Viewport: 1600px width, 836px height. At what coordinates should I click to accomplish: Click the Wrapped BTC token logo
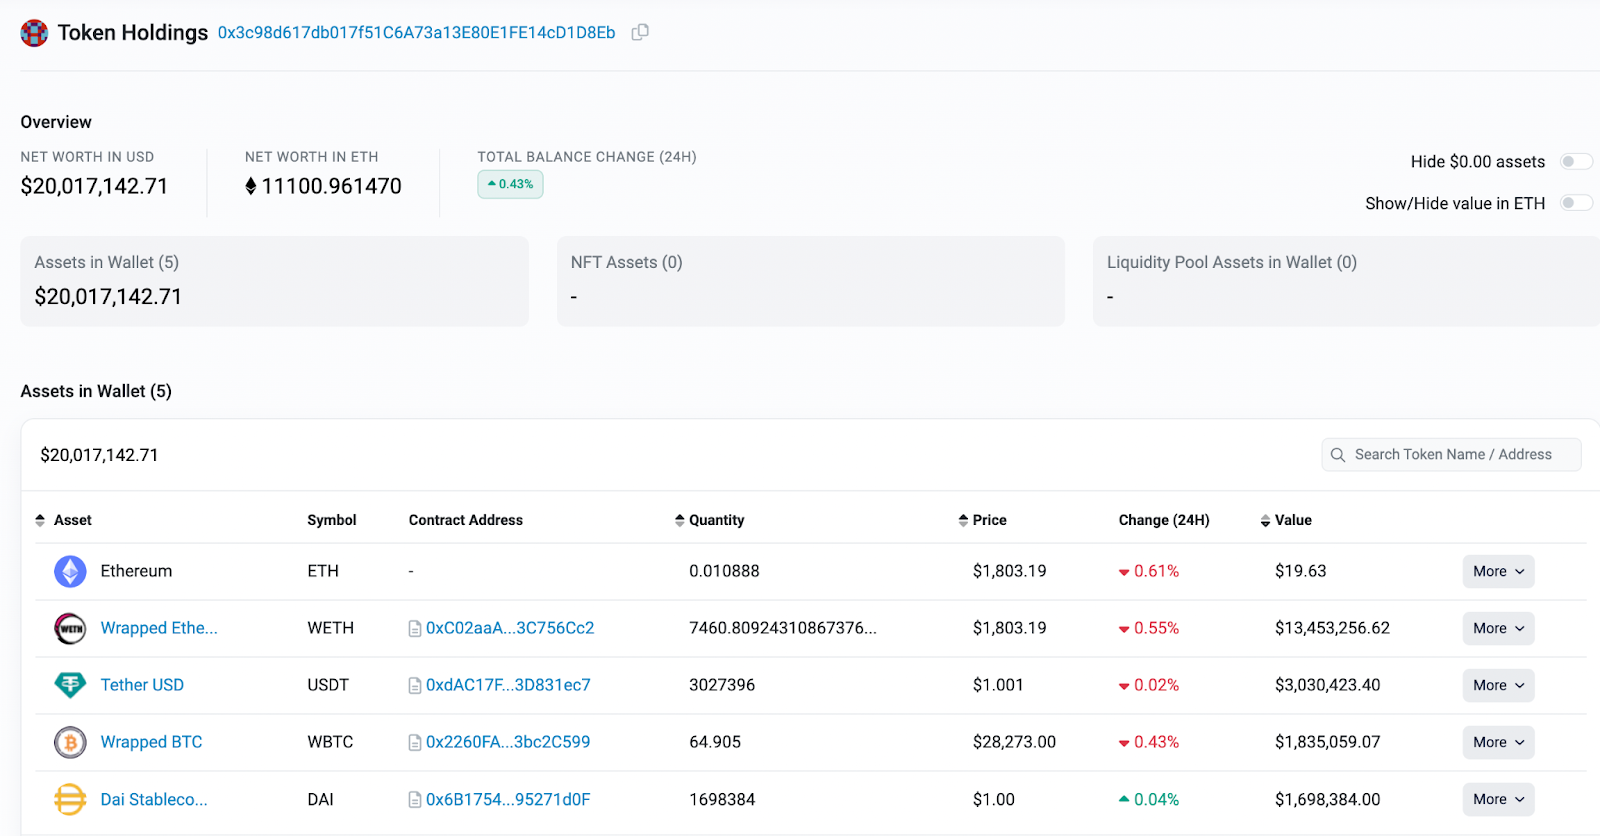[x=70, y=742]
